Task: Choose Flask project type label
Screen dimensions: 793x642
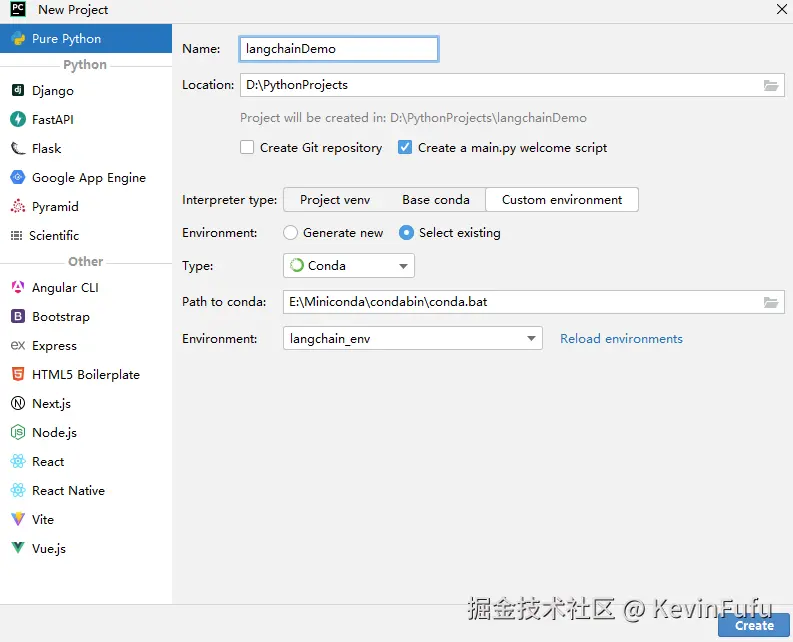Action: tap(47, 148)
